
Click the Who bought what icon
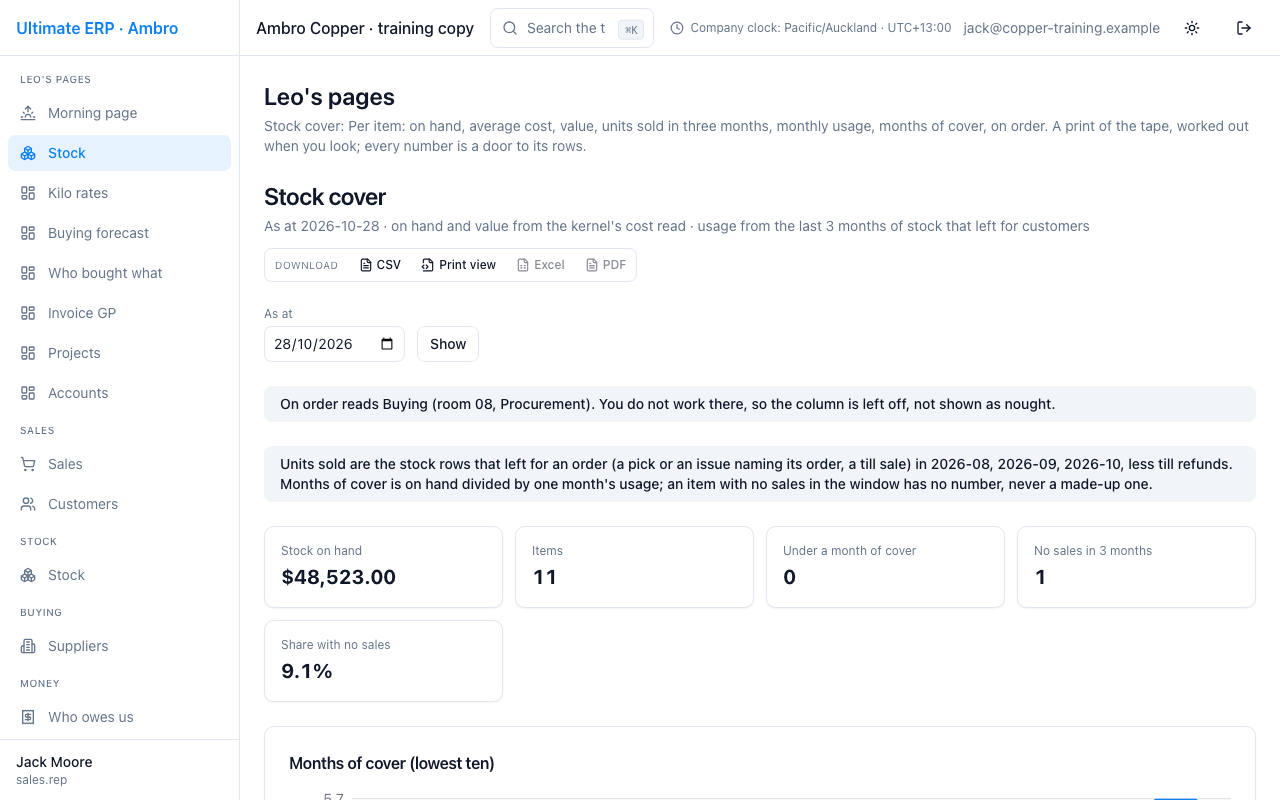(28, 273)
